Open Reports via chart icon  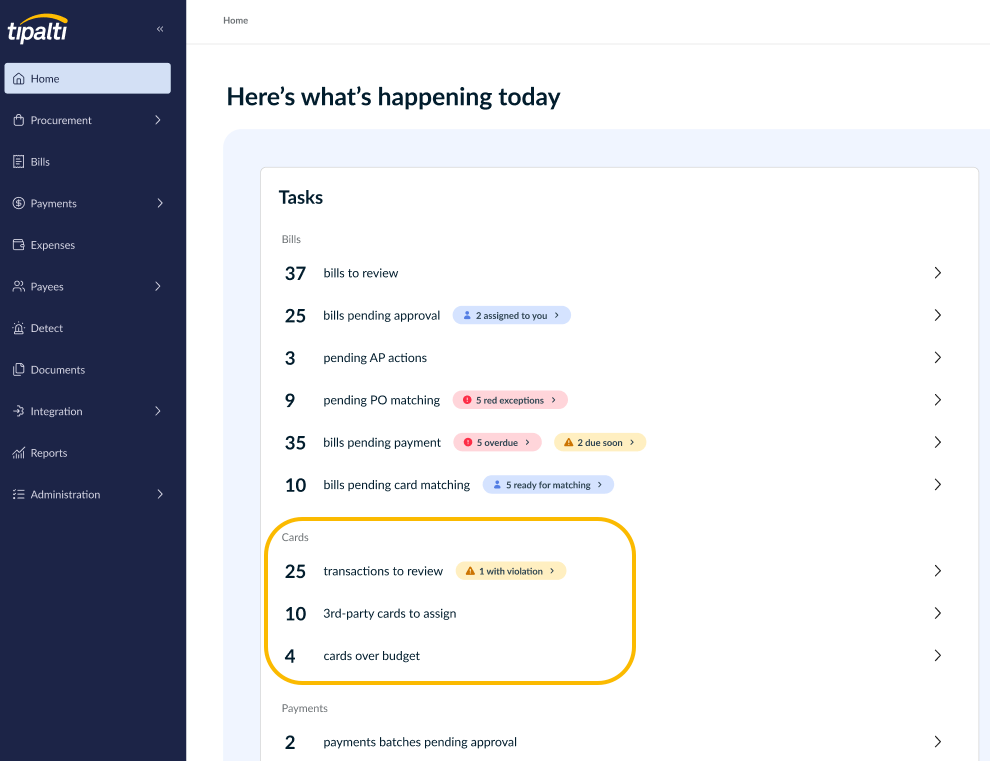click(x=18, y=453)
